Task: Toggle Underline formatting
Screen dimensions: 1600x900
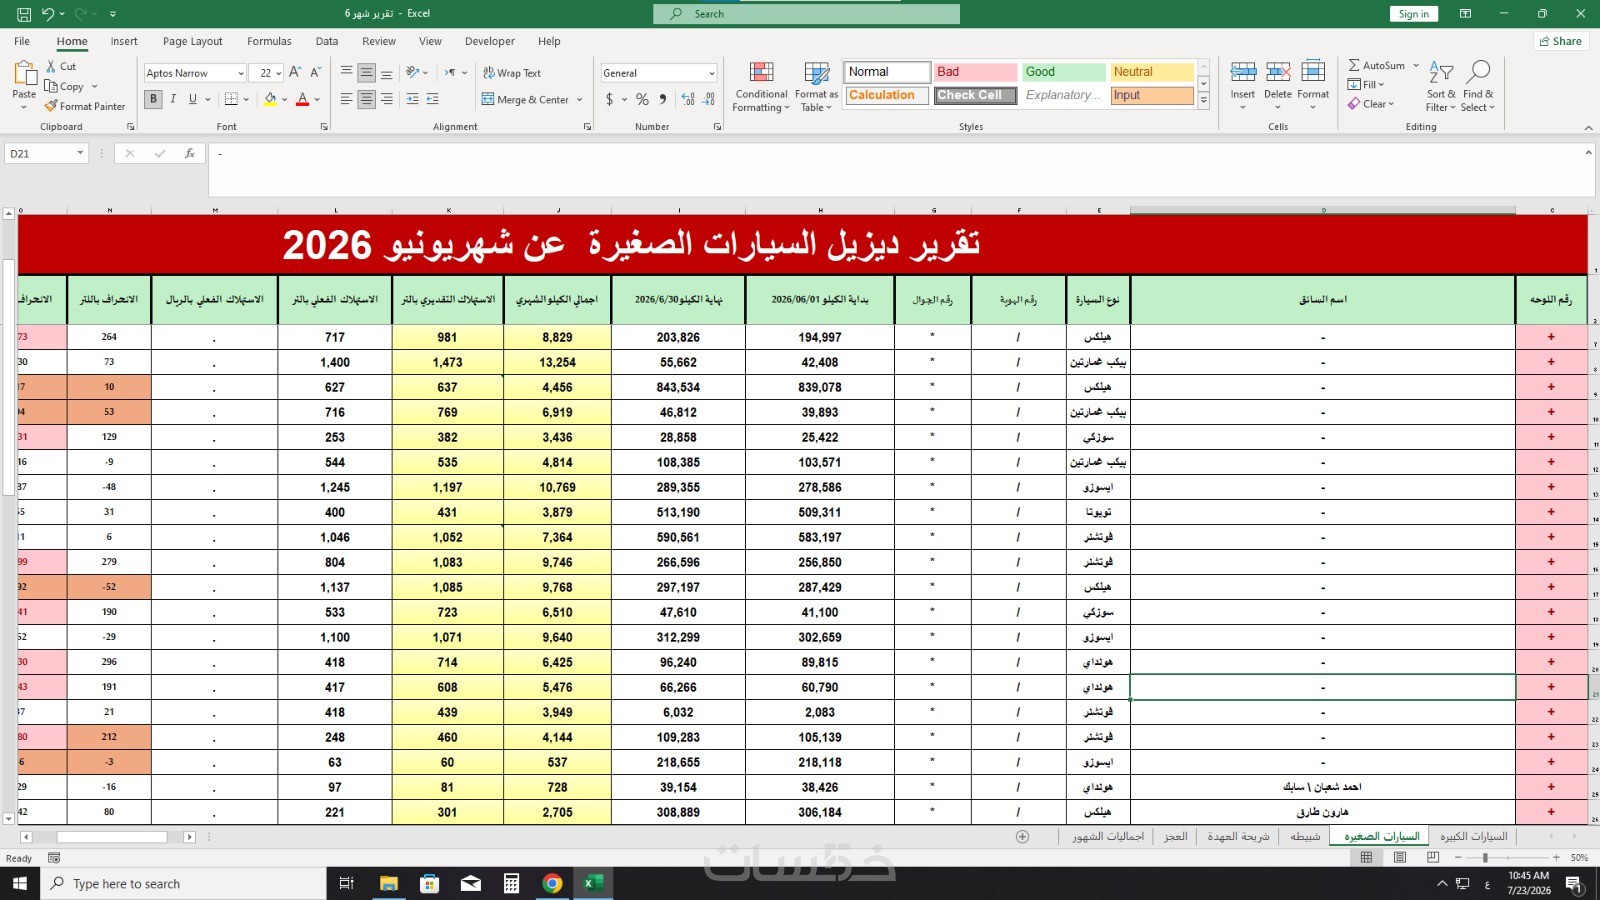Action: (x=193, y=99)
